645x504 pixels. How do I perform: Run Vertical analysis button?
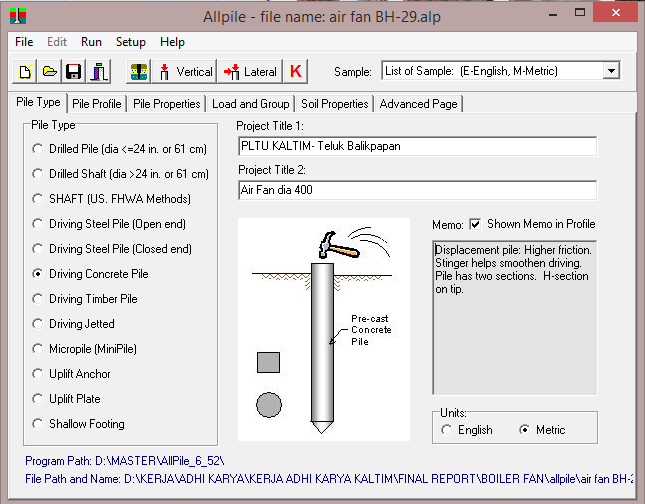click(x=184, y=72)
